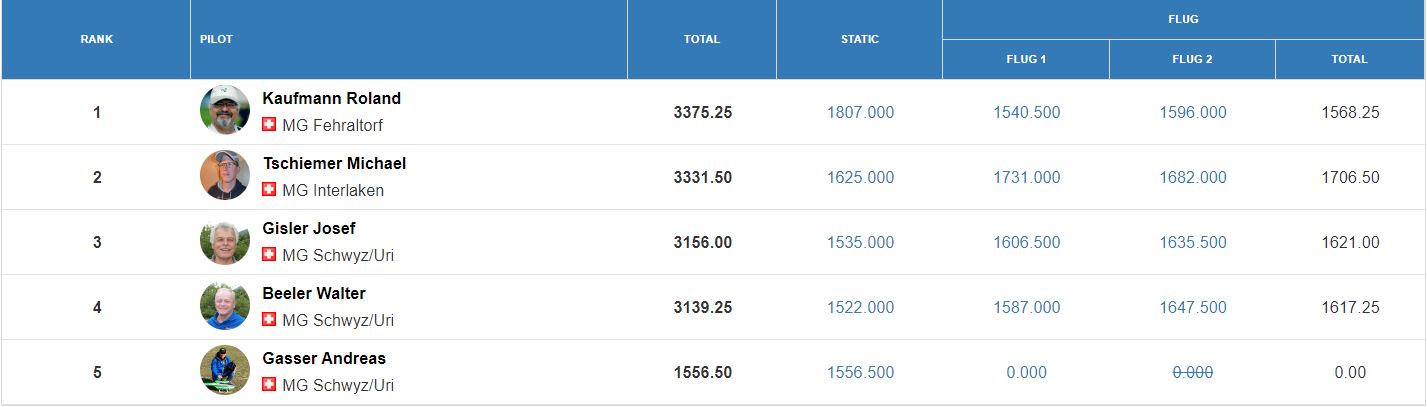Screen dimensions: 1427x407
Task: Open Flug 2 score 1647.500
Action: (x=1193, y=308)
